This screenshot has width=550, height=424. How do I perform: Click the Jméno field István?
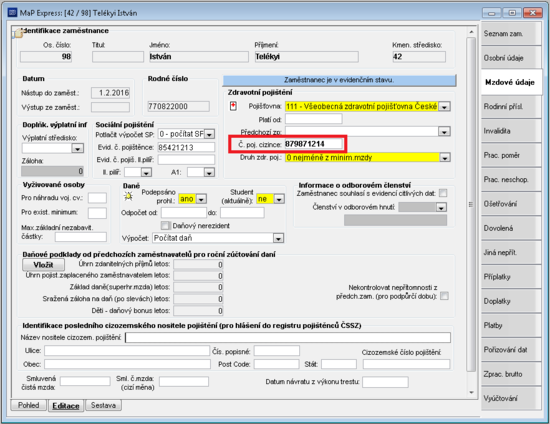click(x=199, y=56)
